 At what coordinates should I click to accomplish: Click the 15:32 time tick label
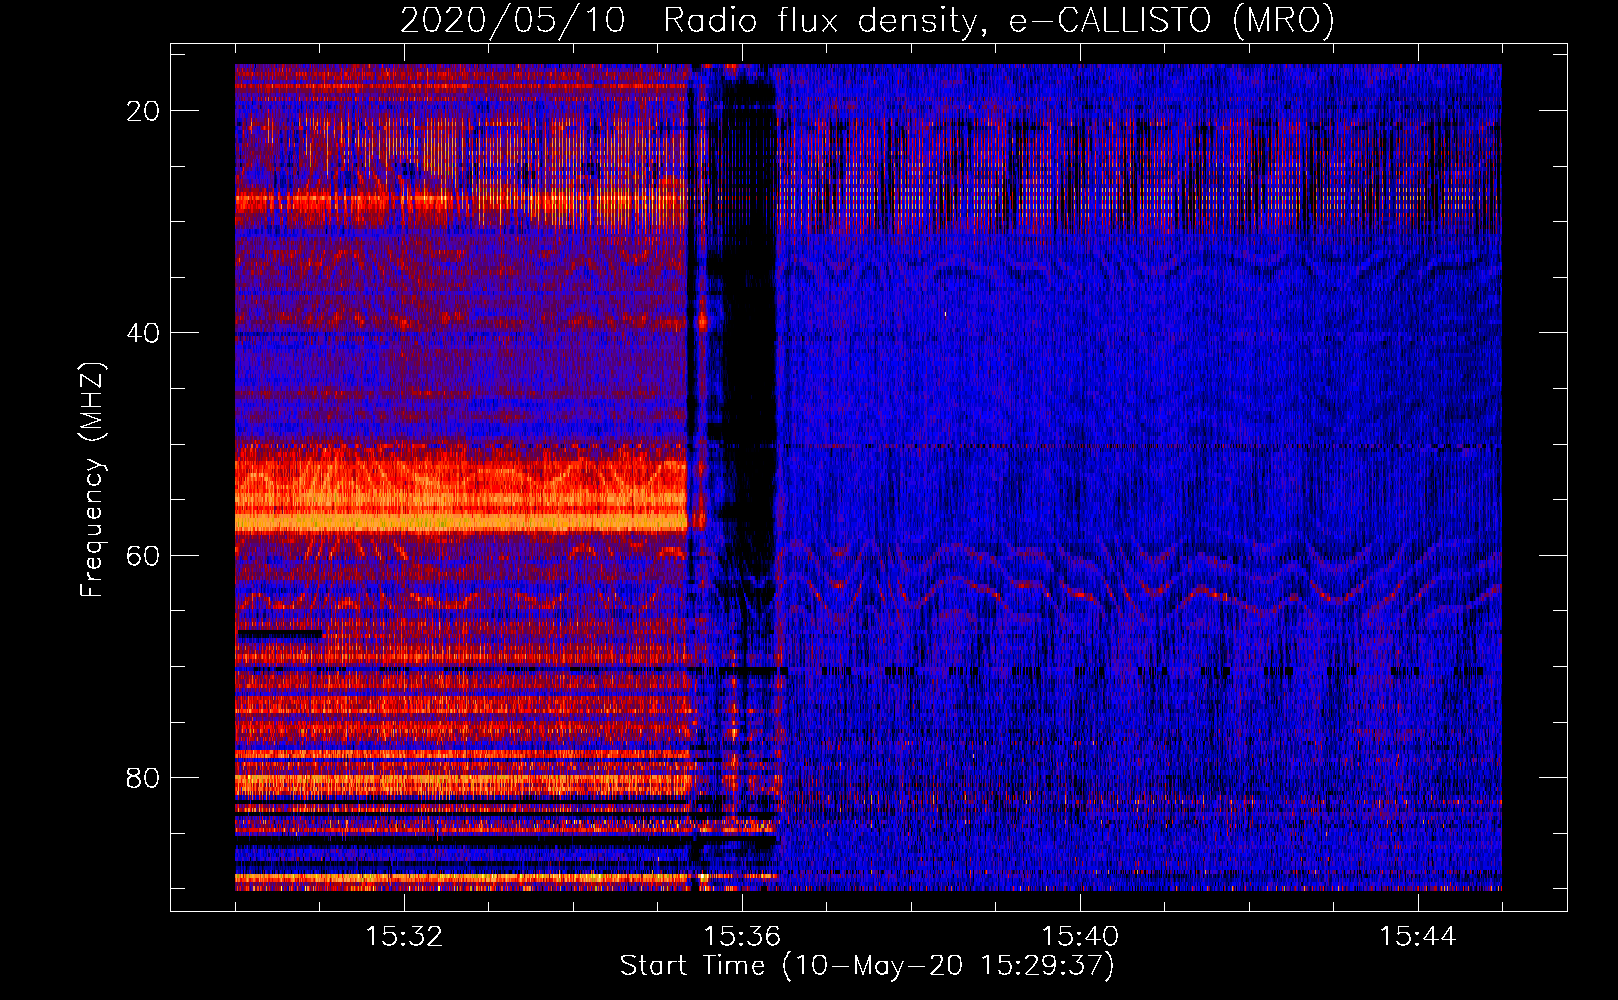point(404,937)
